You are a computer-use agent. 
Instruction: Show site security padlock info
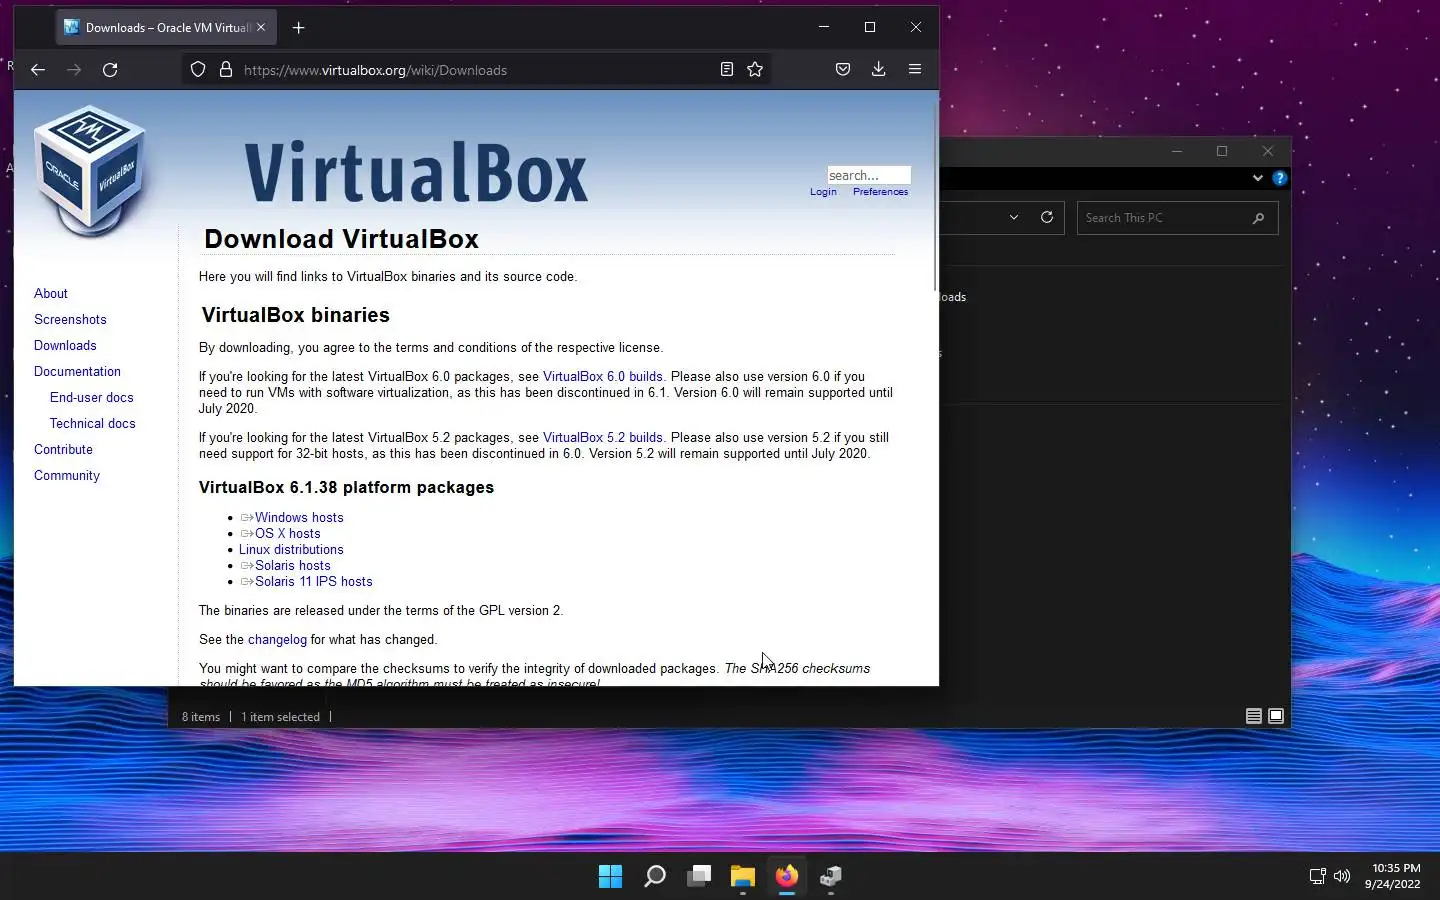tap(226, 70)
